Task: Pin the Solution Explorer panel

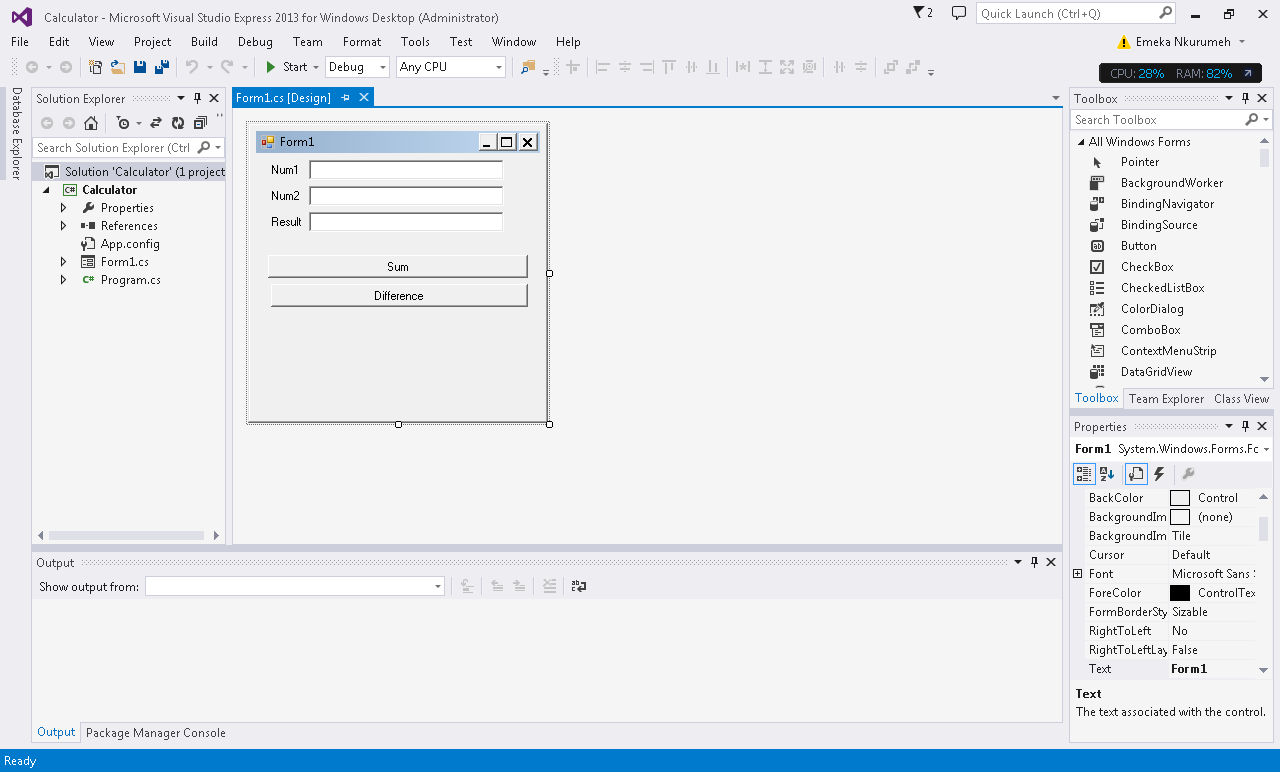Action: click(x=197, y=98)
